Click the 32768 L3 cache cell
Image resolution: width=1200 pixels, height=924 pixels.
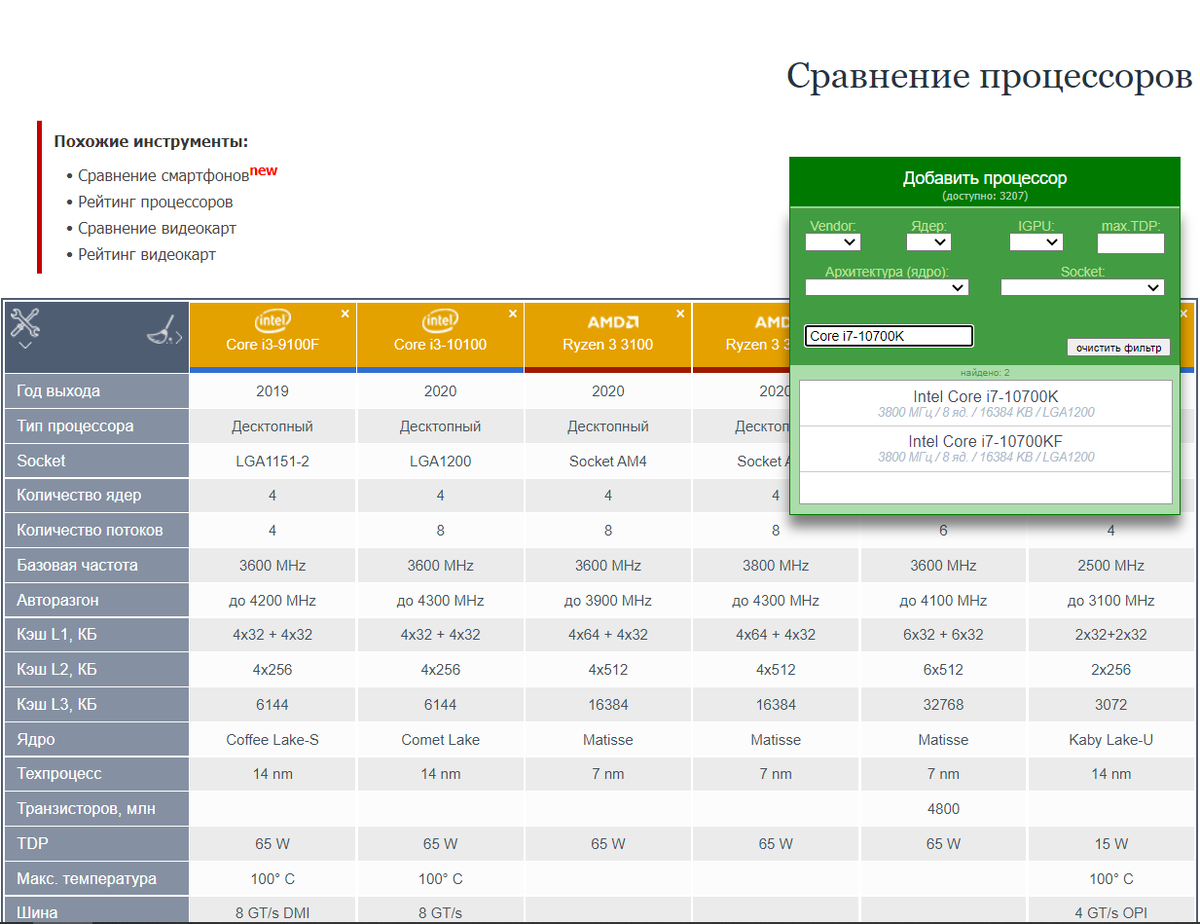coord(943,705)
